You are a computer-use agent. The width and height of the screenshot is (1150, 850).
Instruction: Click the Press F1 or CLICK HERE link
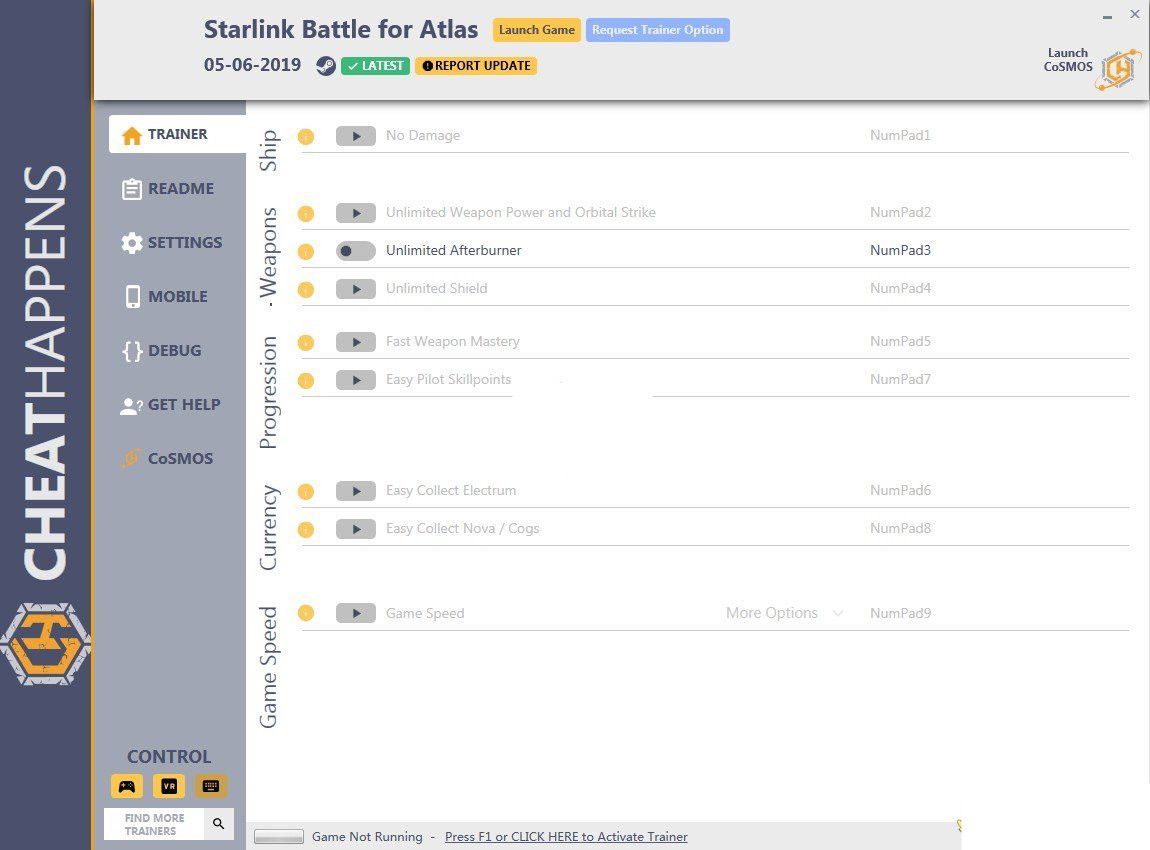click(566, 837)
